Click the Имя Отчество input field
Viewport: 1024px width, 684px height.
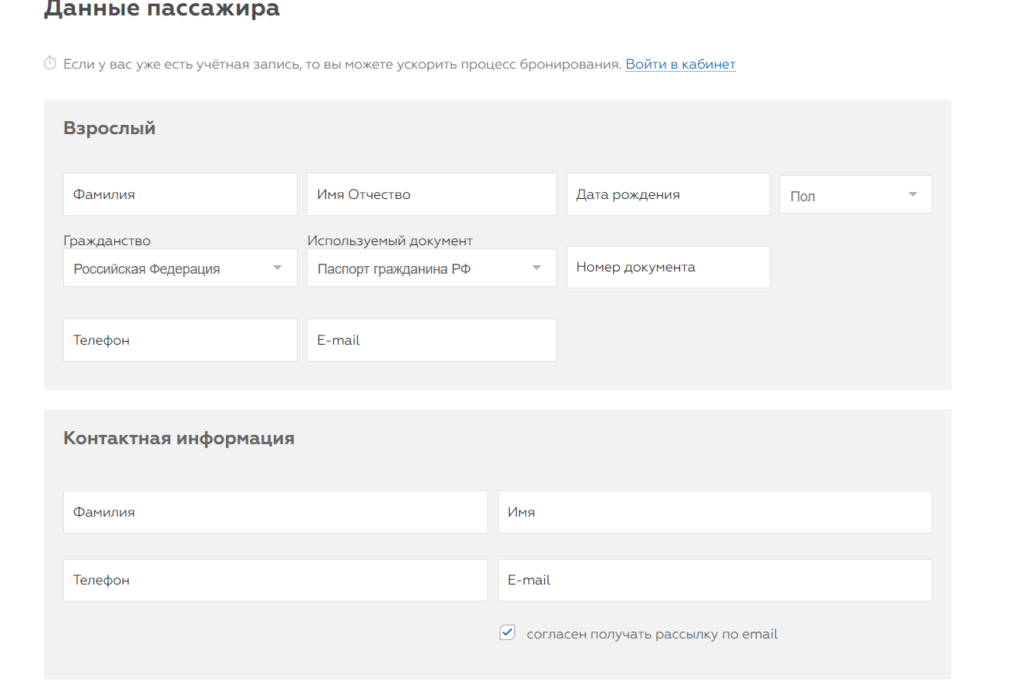click(431, 195)
